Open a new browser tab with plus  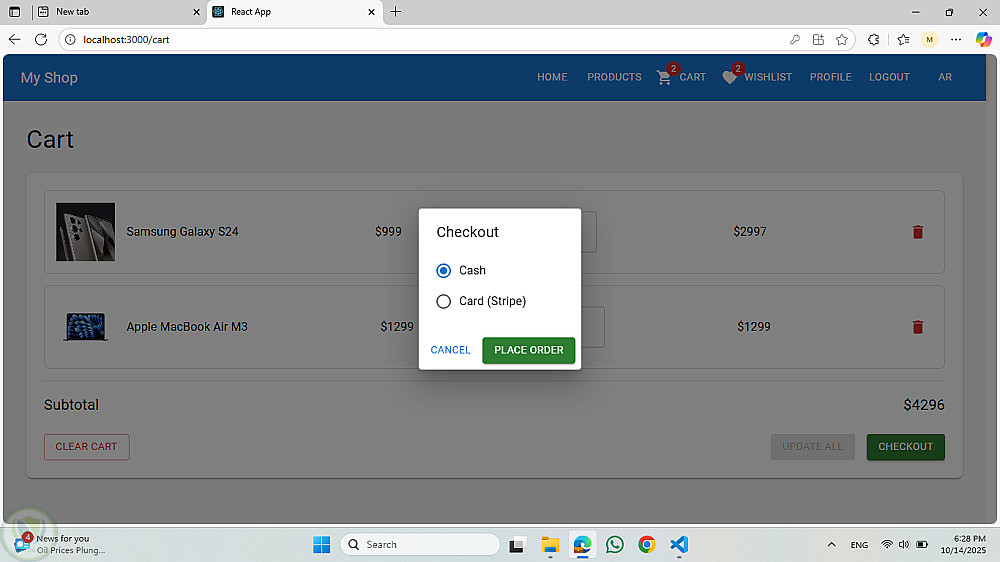[395, 11]
